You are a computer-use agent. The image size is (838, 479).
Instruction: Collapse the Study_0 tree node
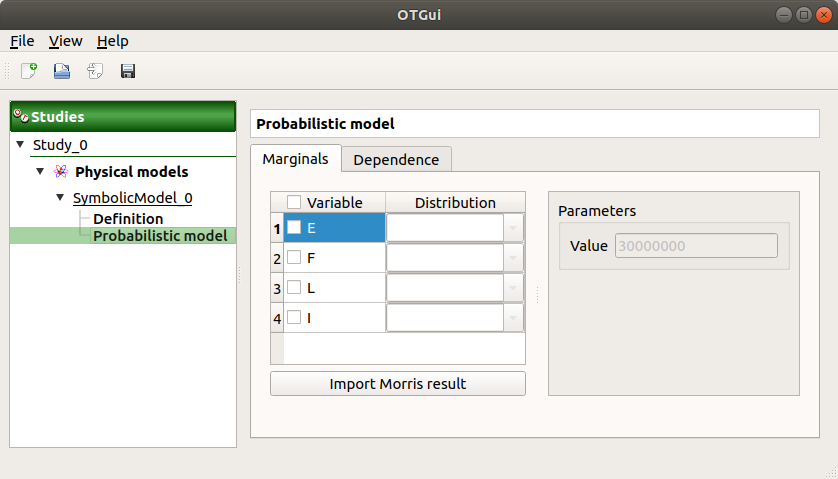[20, 144]
